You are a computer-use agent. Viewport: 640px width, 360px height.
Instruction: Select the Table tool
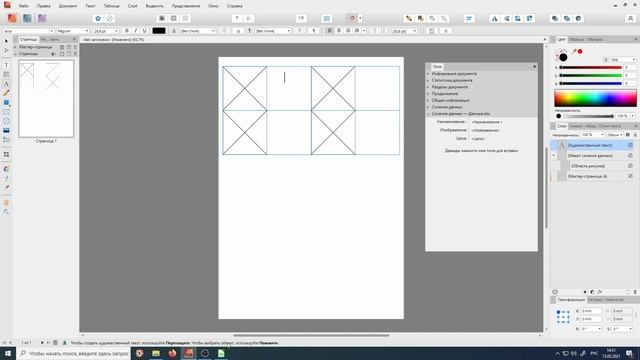6,74
